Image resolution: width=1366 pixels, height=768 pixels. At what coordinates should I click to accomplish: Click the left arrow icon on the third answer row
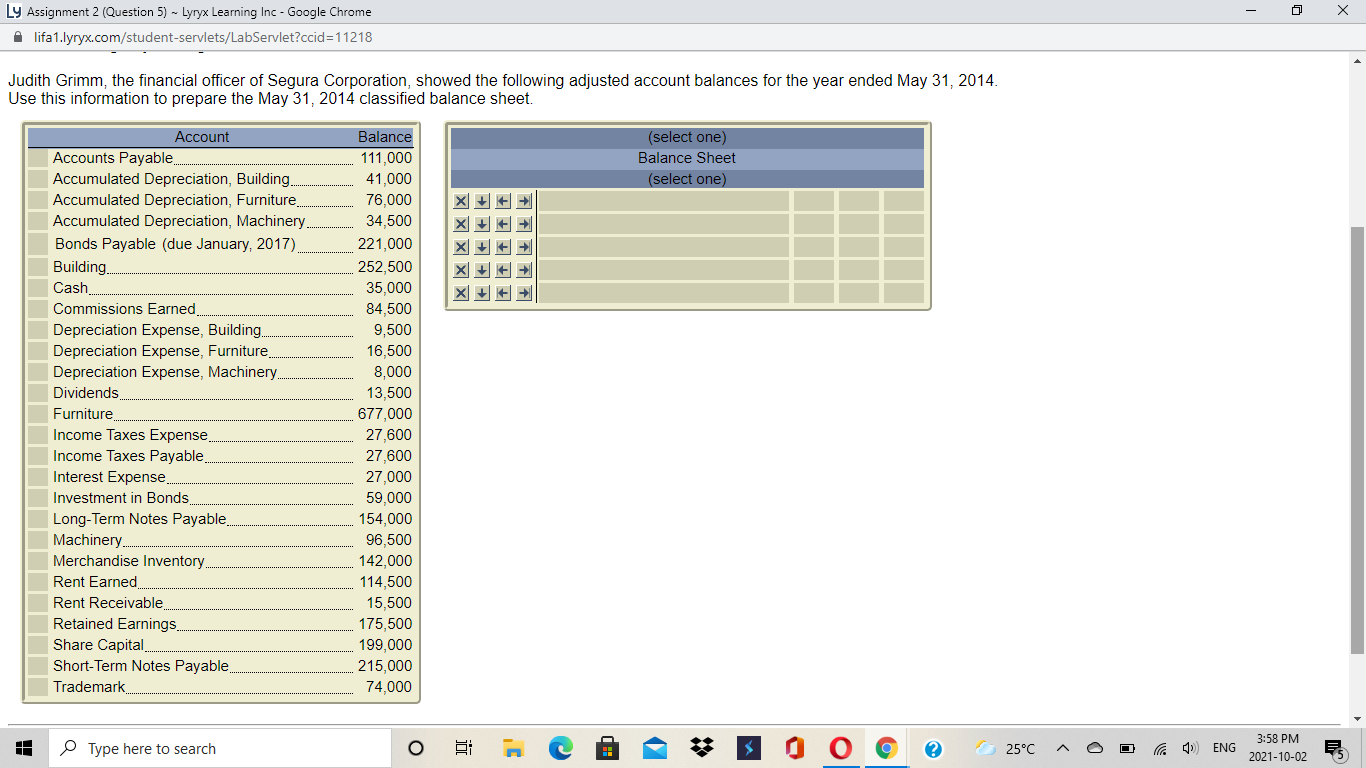502,246
